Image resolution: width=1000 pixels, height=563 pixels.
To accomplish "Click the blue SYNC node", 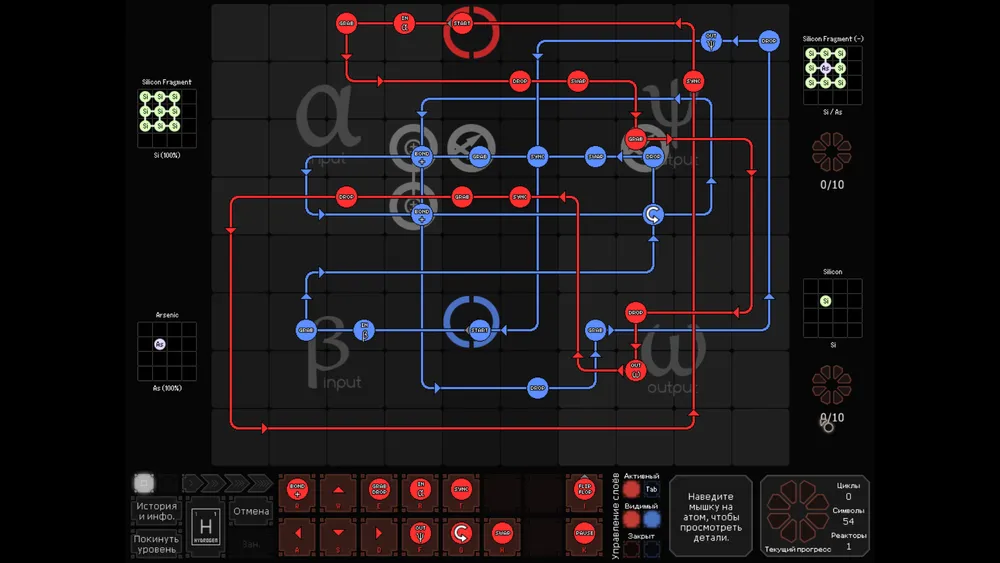I will click(538, 157).
